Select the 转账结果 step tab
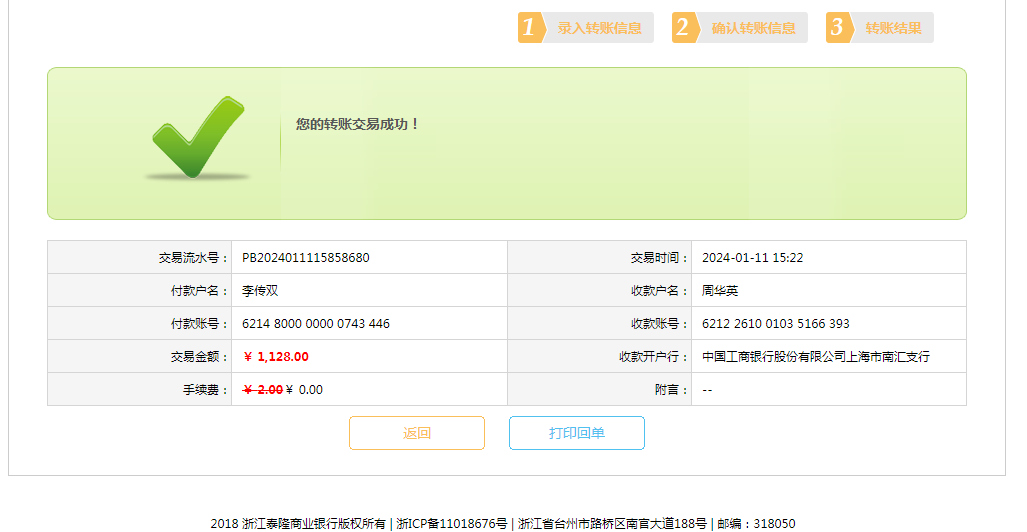Image resolution: width=1027 pixels, height=532 pixels. click(893, 28)
